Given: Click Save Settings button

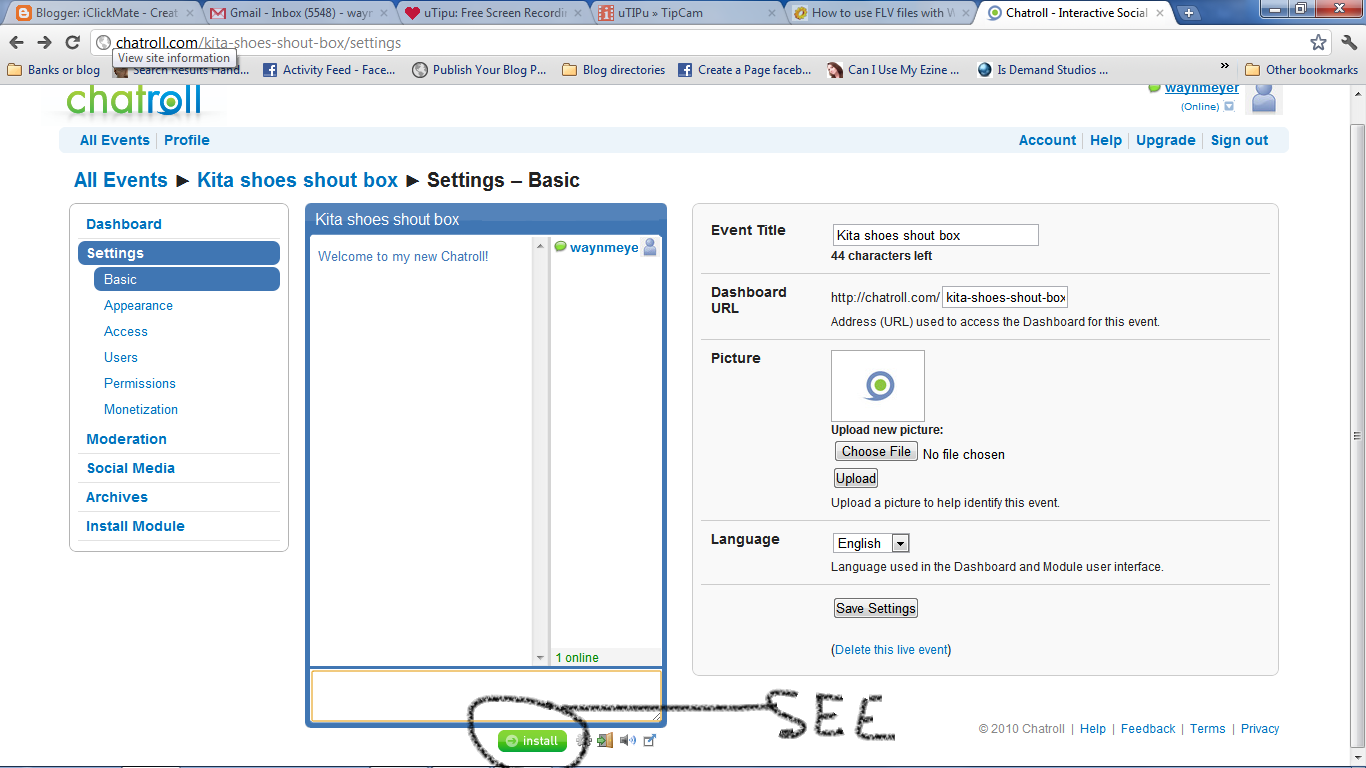Looking at the screenshot, I should (876, 608).
